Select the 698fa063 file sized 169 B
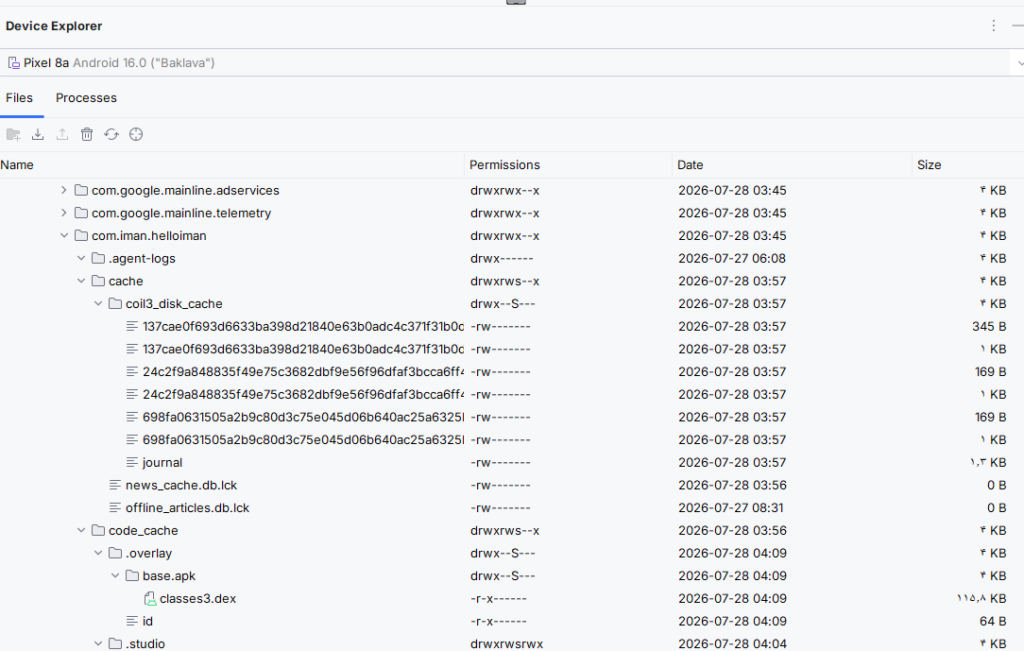The height and width of the screenshot is (651, 1024). (303, 417)
